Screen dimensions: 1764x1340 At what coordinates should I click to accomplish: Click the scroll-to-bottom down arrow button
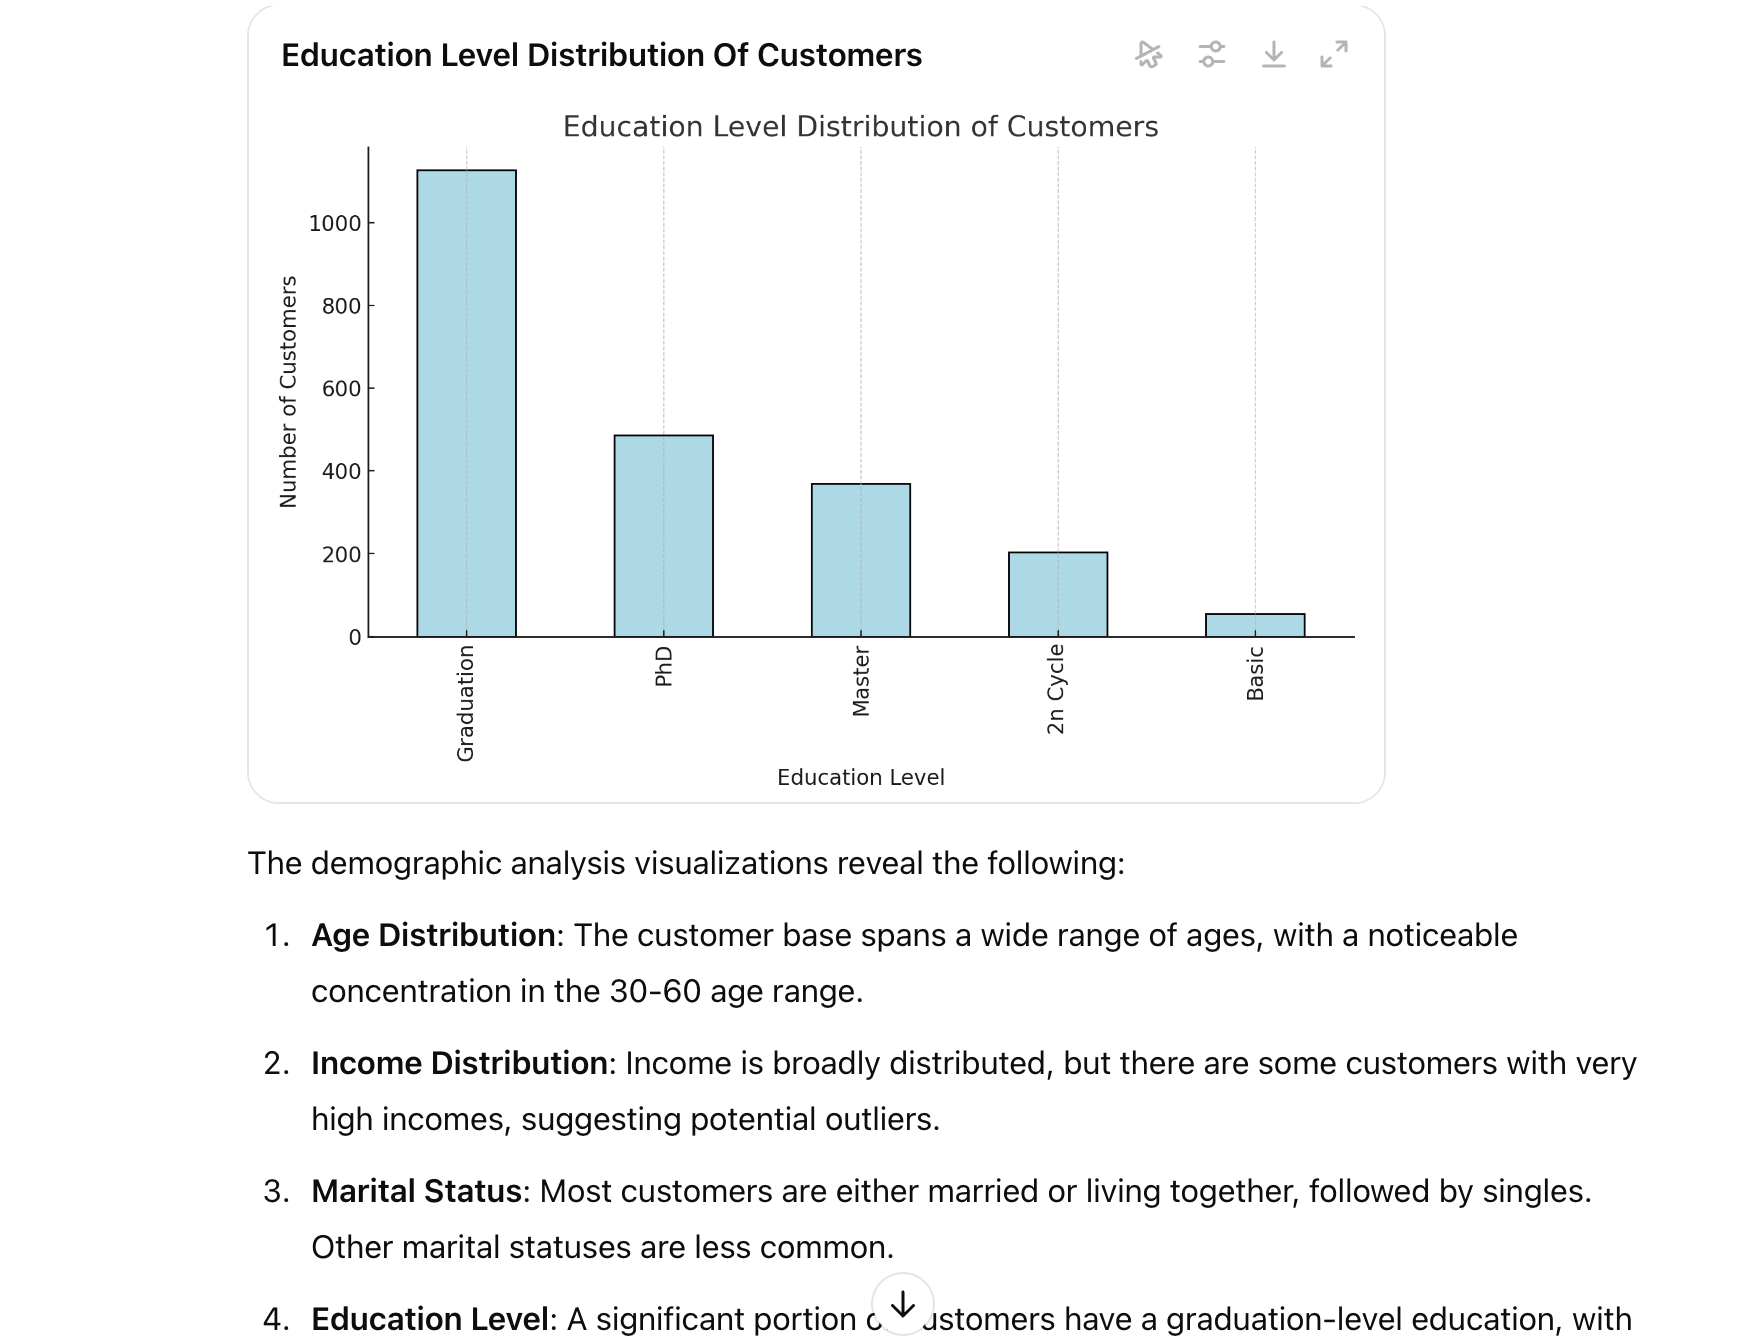click(902, 1304)
